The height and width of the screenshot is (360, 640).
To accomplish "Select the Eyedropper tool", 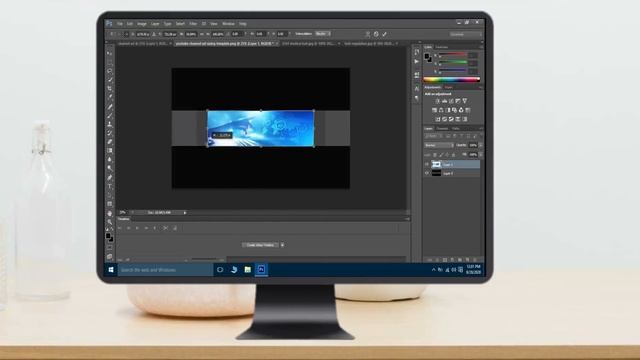I will pyautogui.click(x=109, y=97).
